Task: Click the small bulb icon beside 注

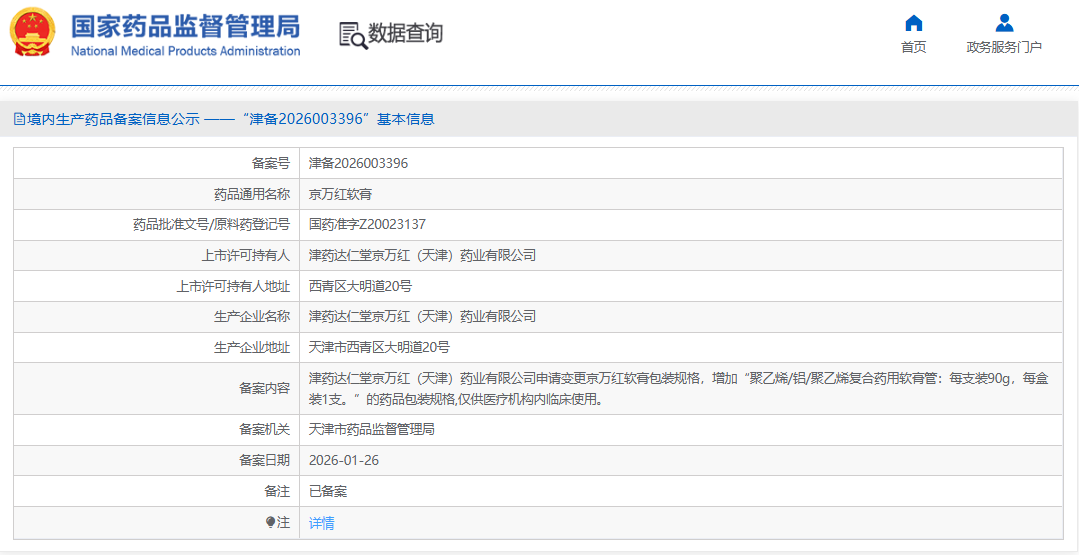Action: 270,522
